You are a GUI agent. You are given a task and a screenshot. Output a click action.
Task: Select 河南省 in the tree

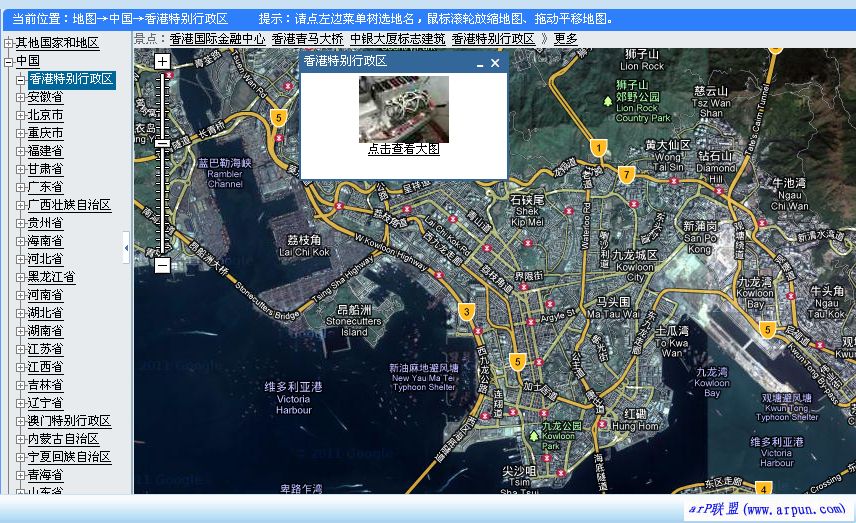45,295
